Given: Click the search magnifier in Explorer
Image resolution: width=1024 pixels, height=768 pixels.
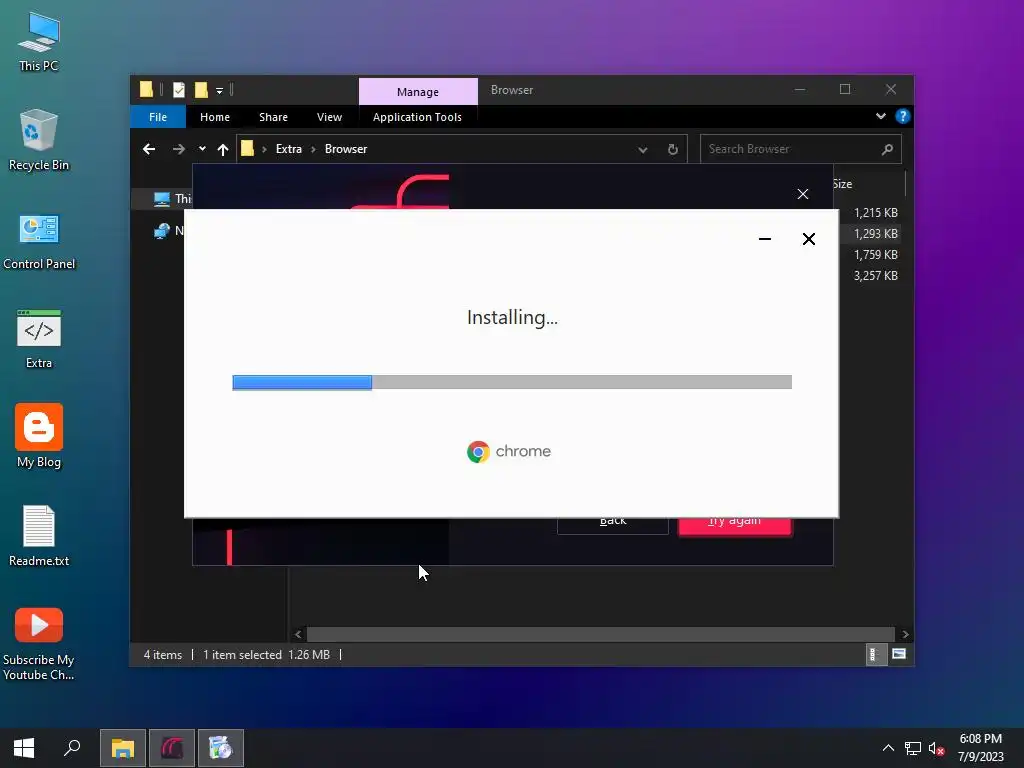Looking at the screenshot, I should (887, 150).
